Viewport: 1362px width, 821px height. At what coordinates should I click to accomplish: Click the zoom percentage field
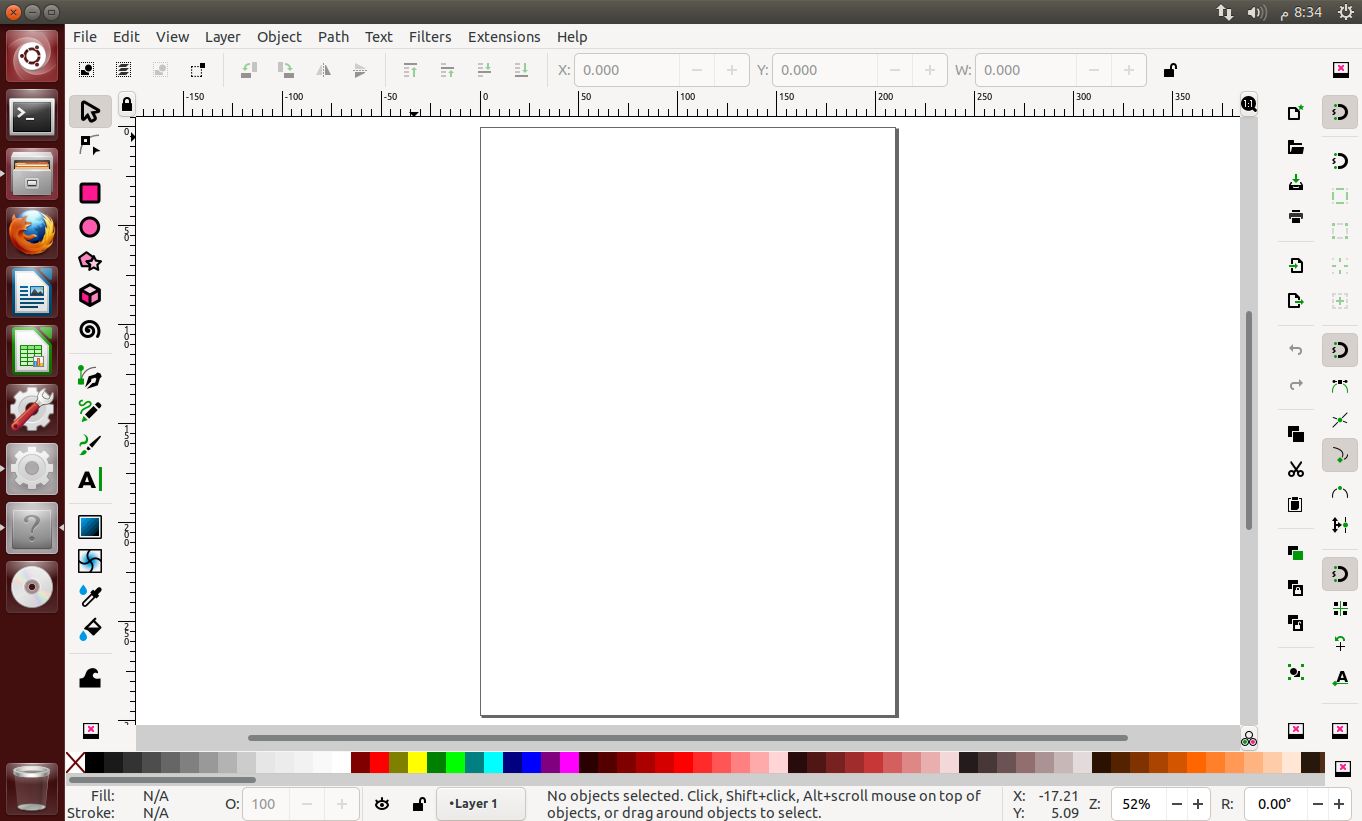[1136, 804]
